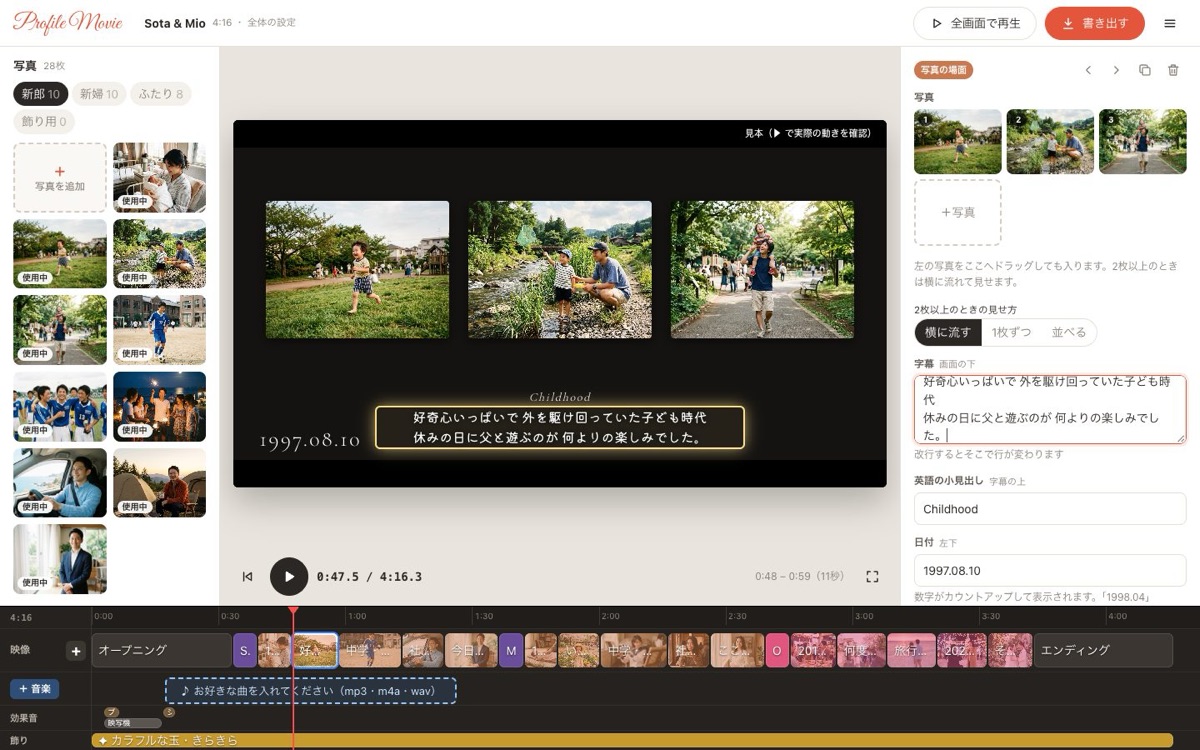Delete the current scene with trash icon
The image size is (1200, 750).
tap(1174, 70)
